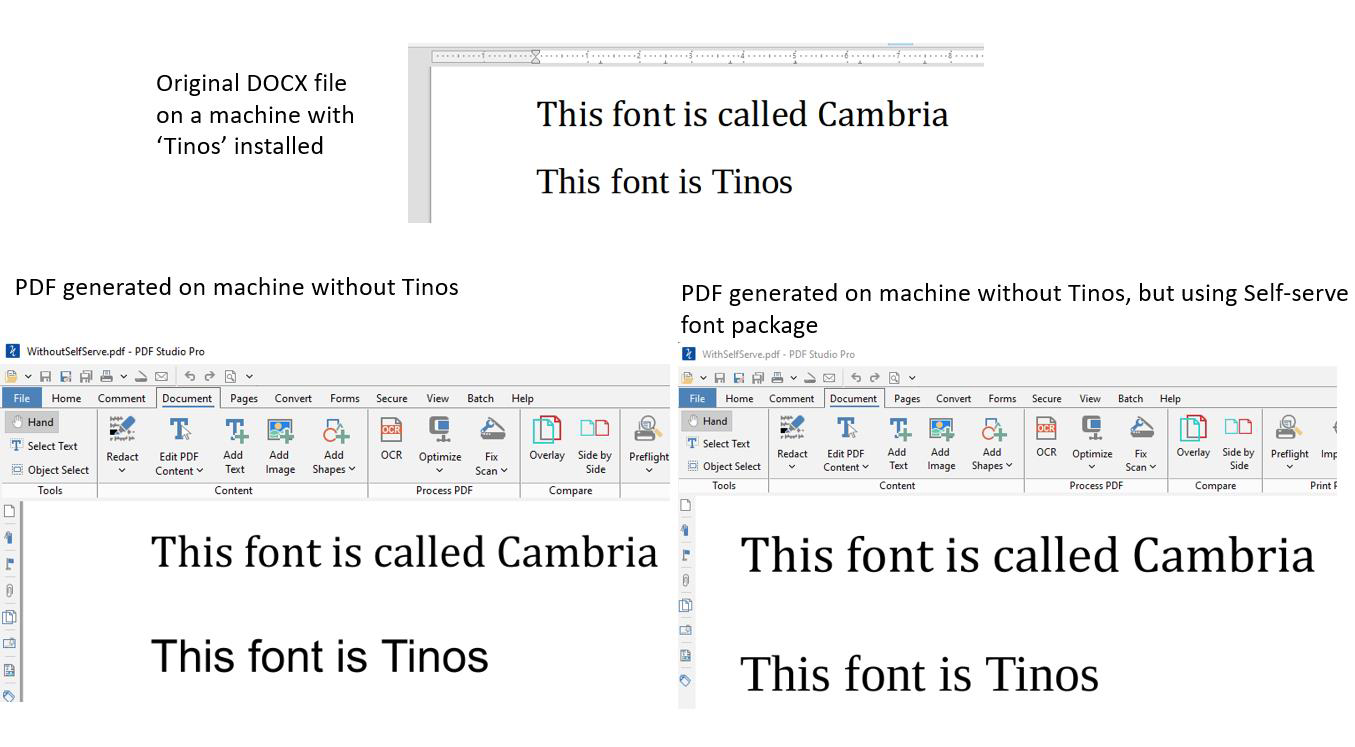This screenshot has width=1355, height=747.
Task: Select the Add Text tool
Action: click(234, 443)
